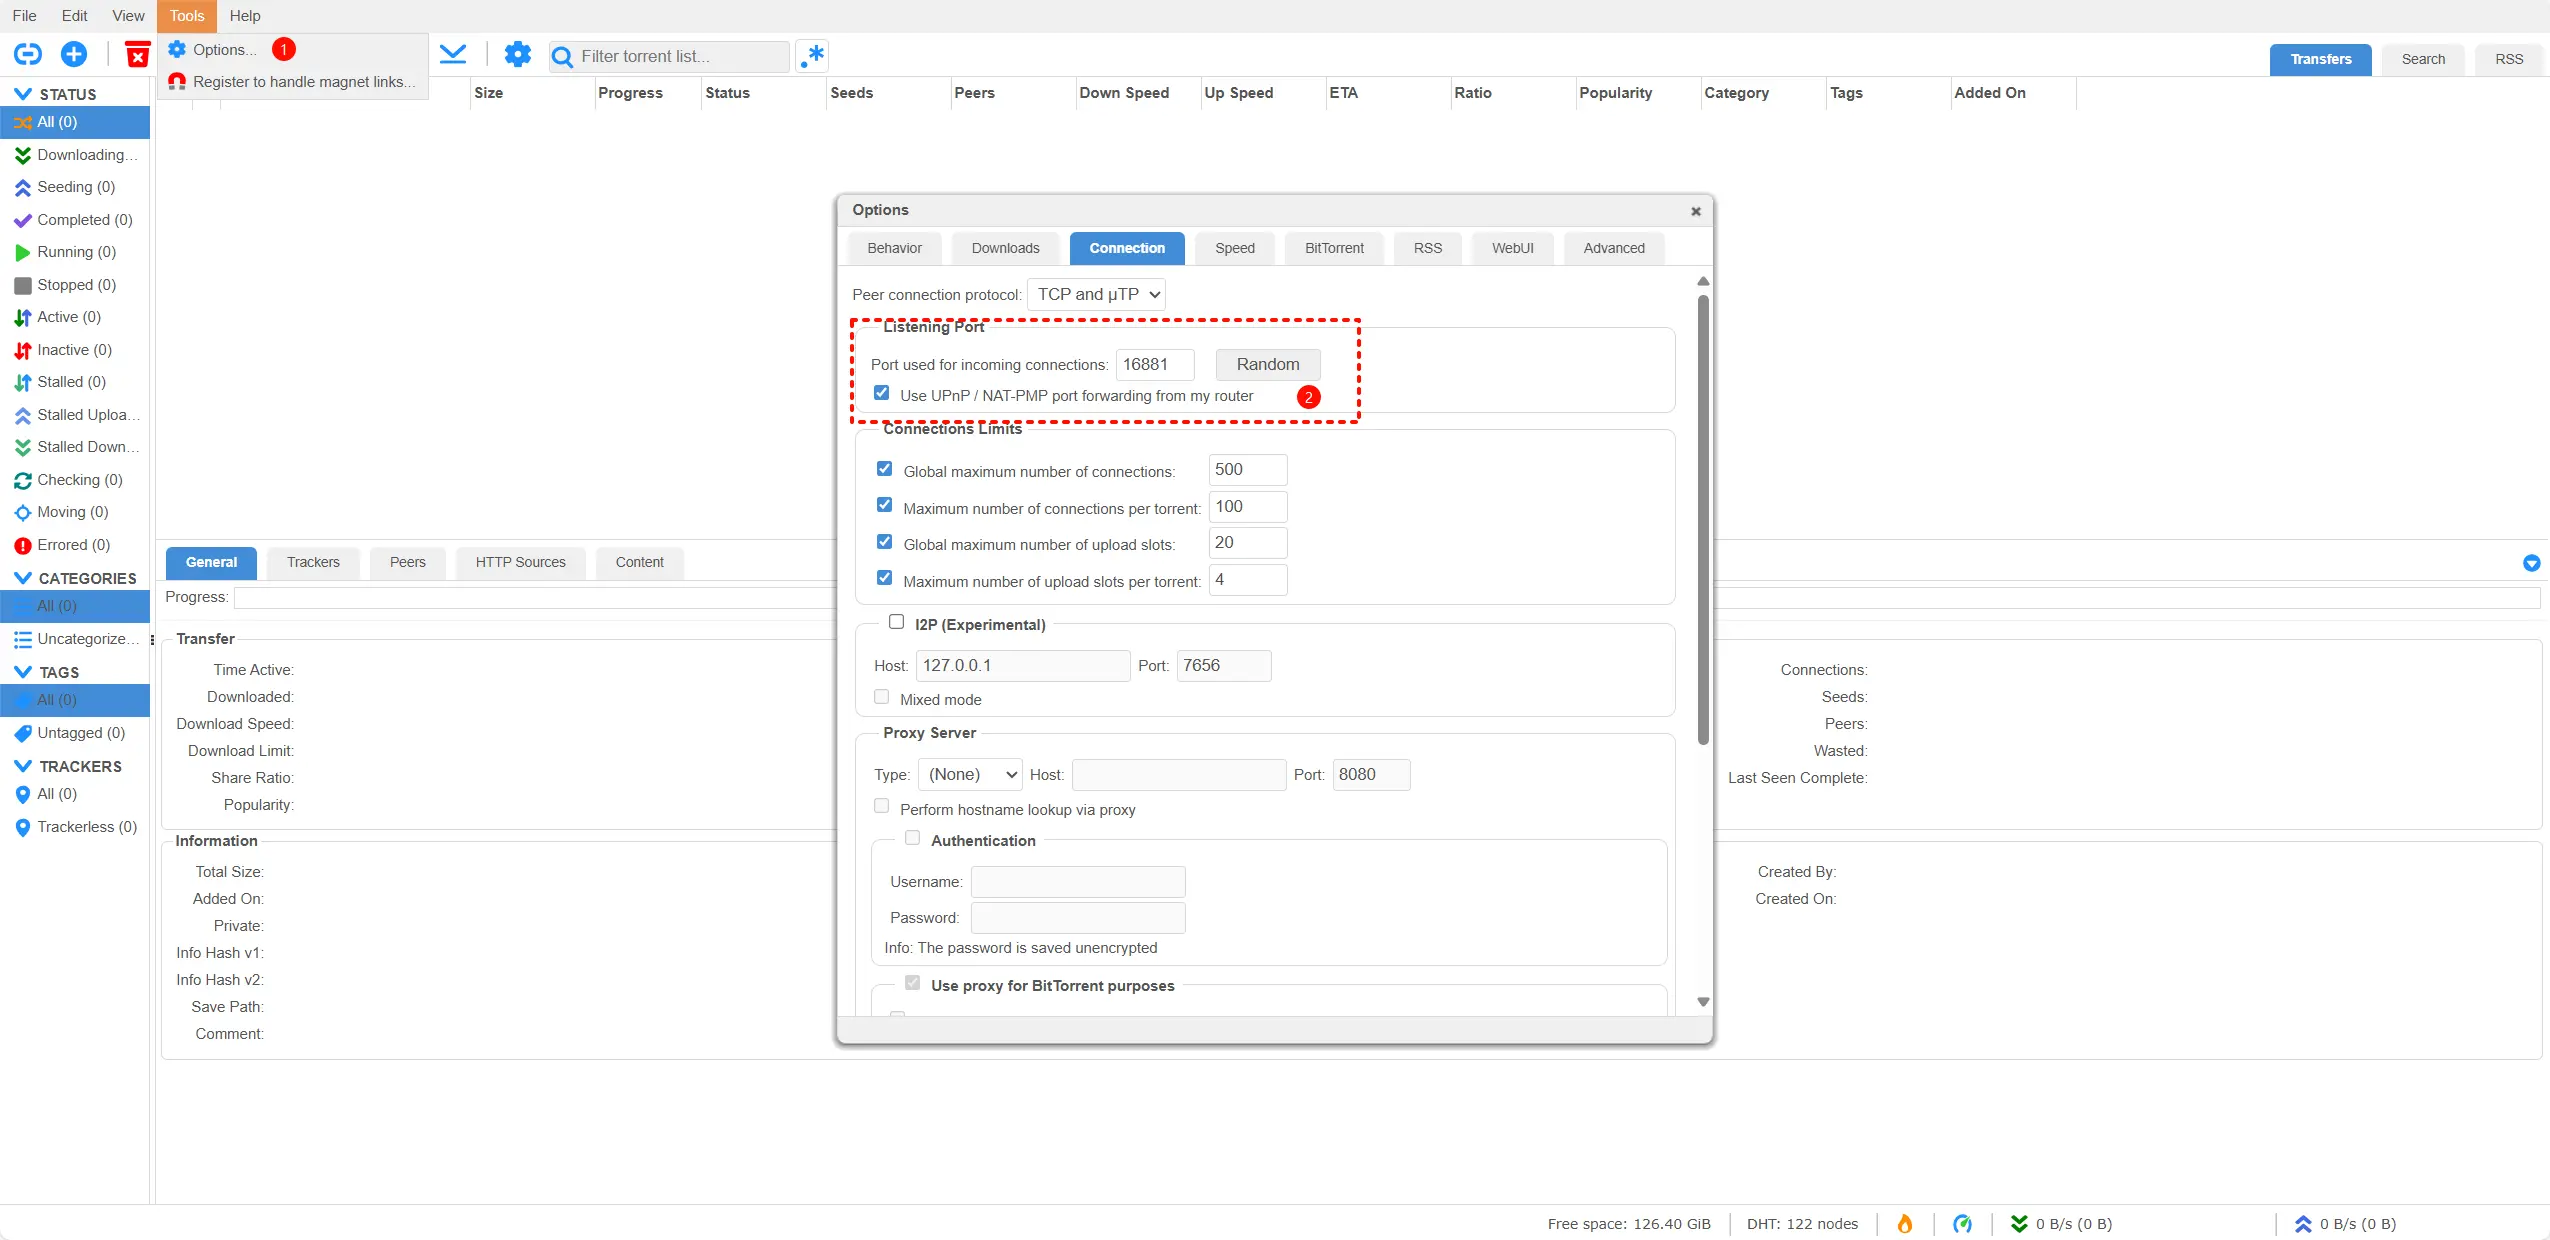Click the regex filter toggle icon
The height and width of the screenshot is (1240, 2550).
pos(813,56)
